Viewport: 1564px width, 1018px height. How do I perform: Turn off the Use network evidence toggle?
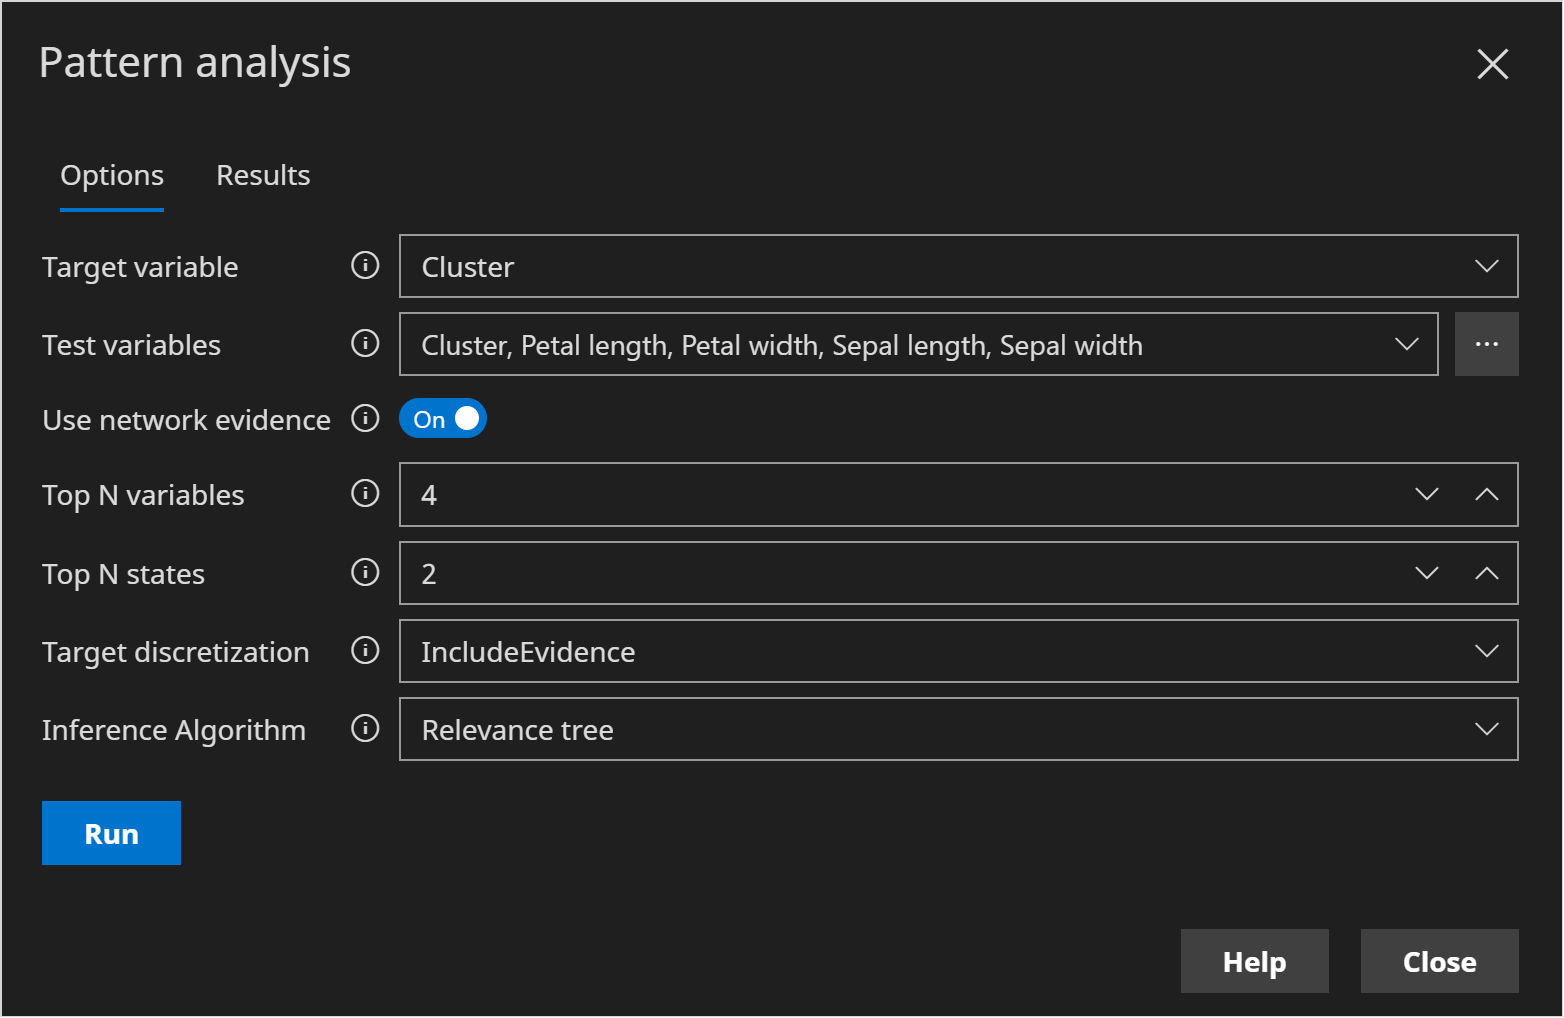pyautogui.click(x=442, y=418)
